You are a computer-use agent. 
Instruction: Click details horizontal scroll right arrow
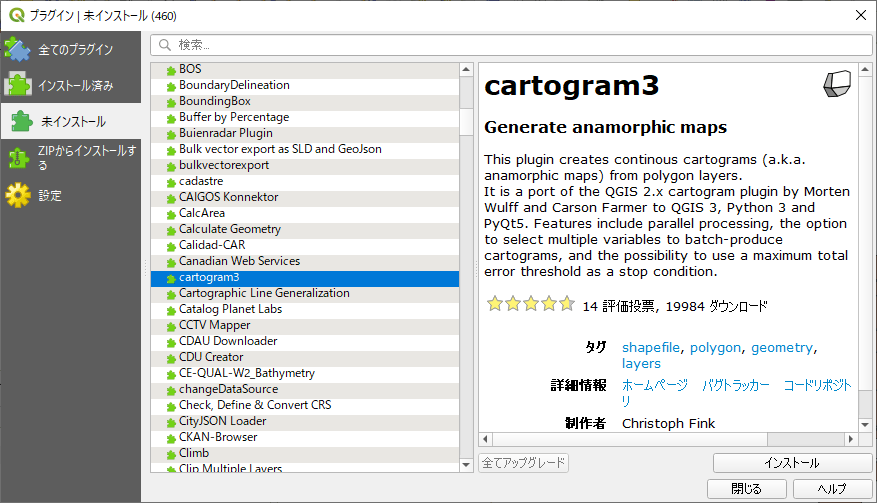pos(851,439)
